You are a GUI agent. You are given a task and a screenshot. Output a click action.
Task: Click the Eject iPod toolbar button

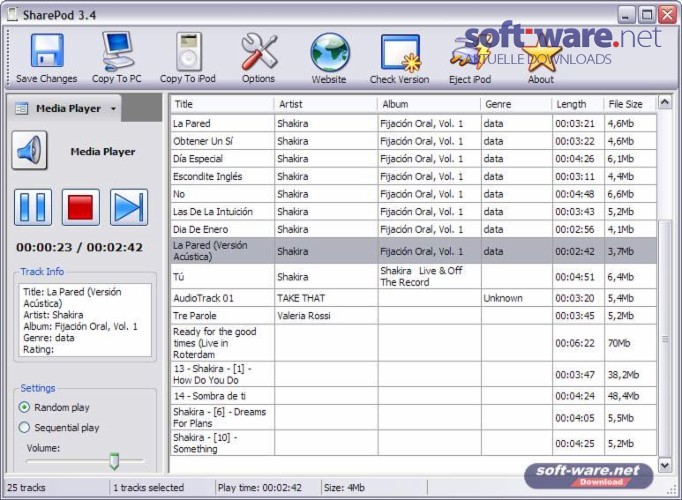point(470,59)
